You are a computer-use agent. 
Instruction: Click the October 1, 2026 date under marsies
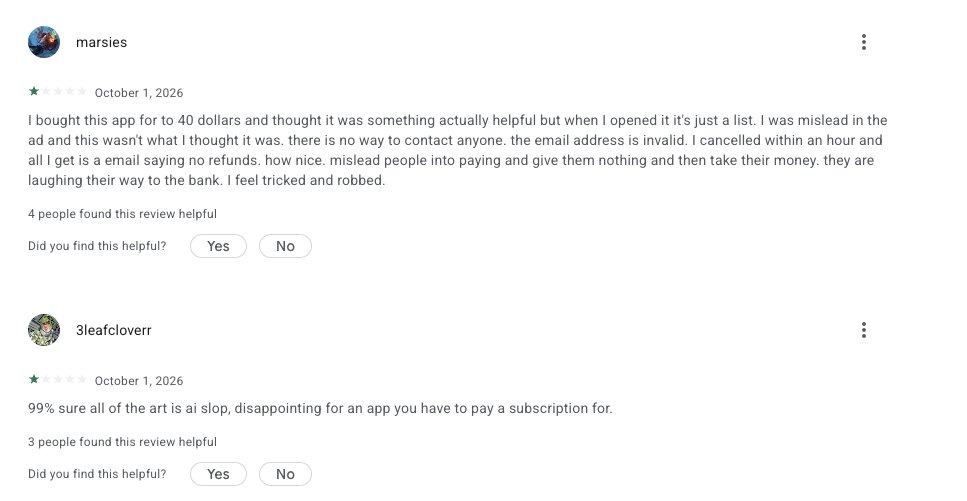click(x=139, y=93)
